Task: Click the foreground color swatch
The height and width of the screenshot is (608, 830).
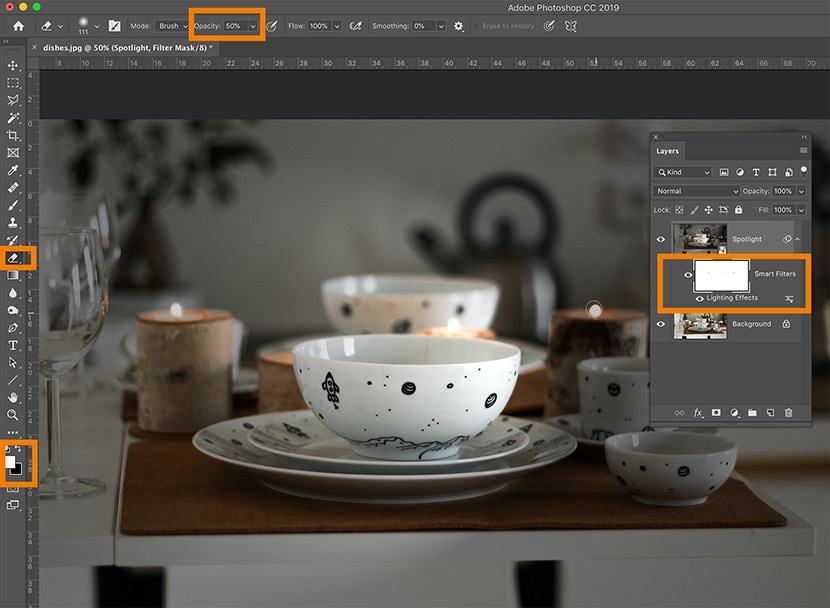Action: click(12, 463)
